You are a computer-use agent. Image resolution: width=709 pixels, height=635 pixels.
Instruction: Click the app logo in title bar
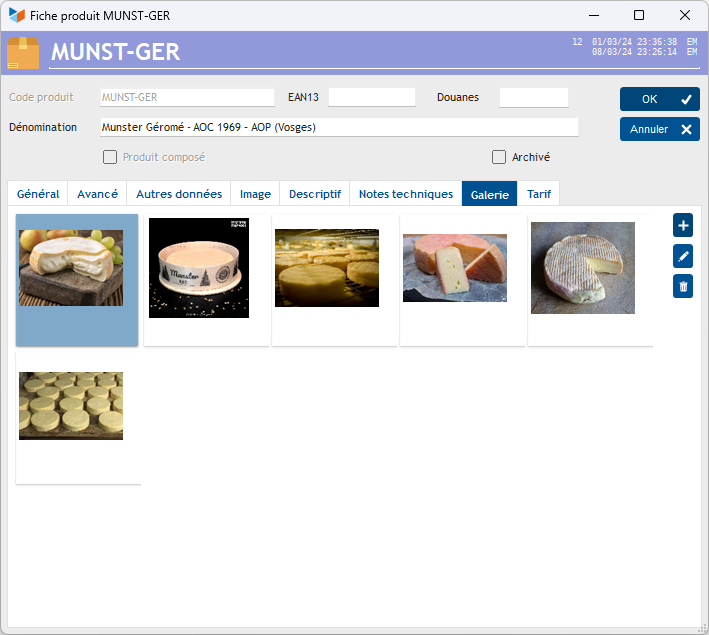pos(17,15)
